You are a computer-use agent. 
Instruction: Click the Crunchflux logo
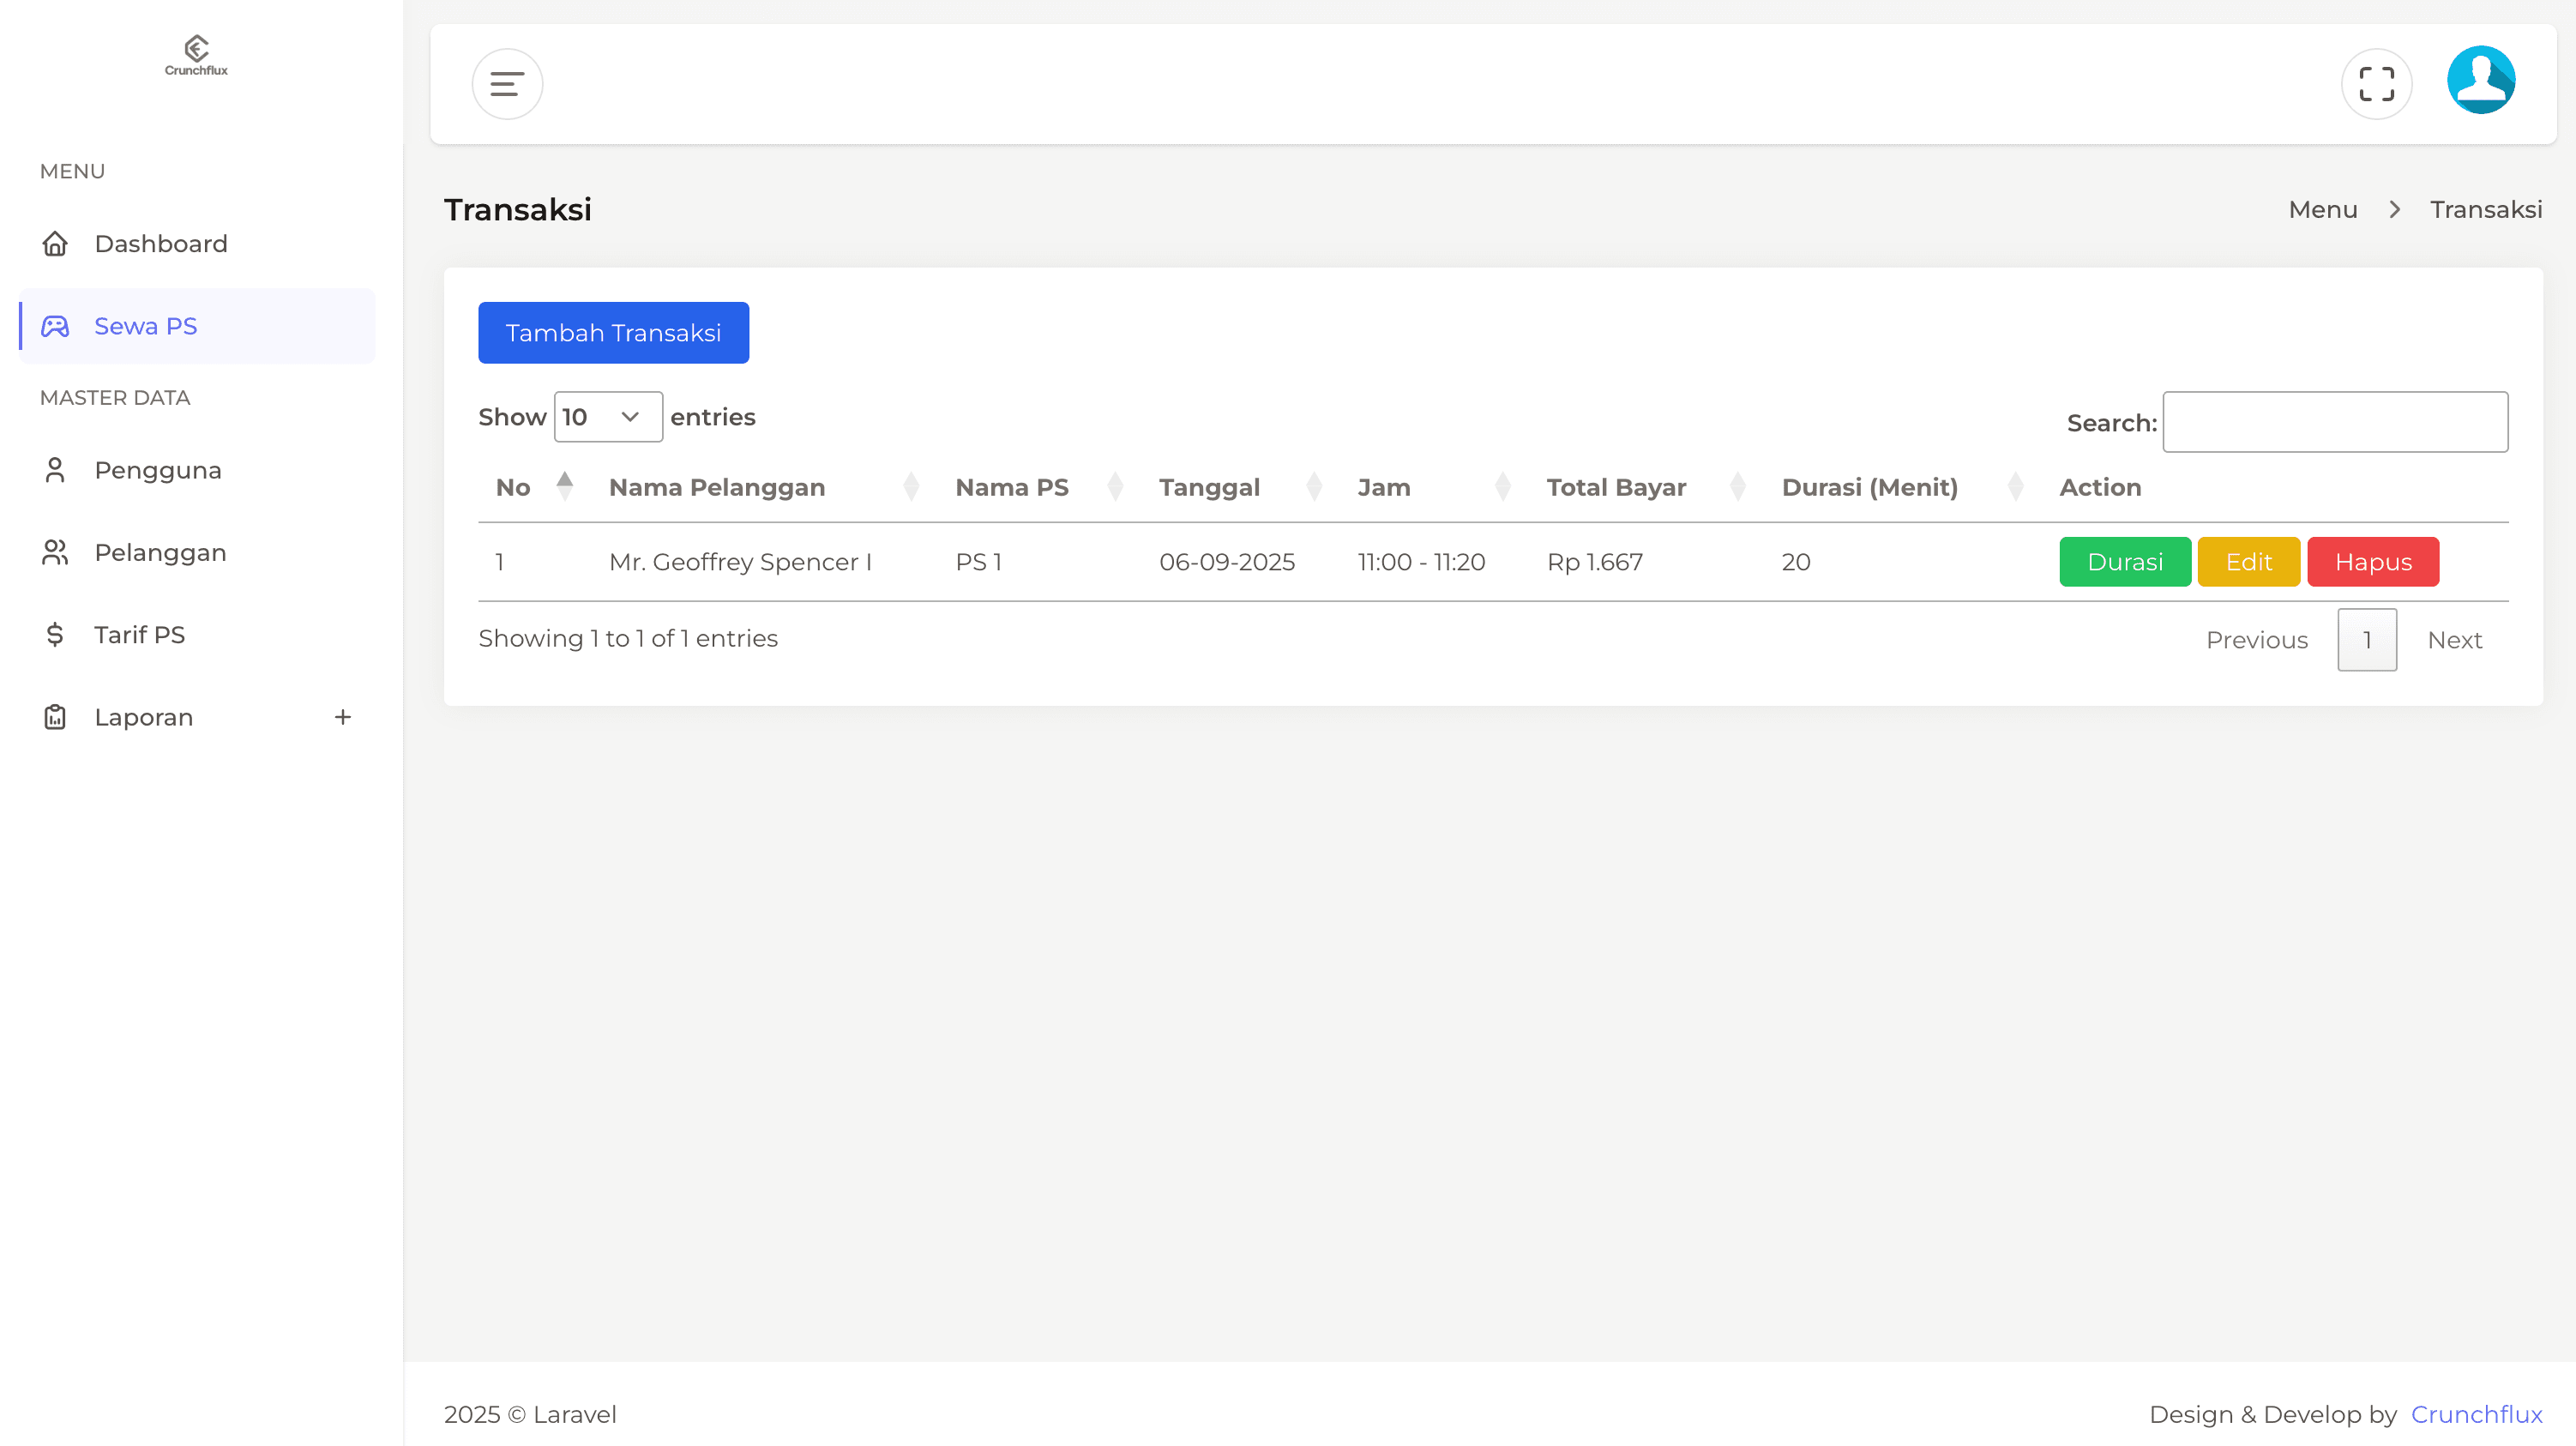(x=196, y=55)
